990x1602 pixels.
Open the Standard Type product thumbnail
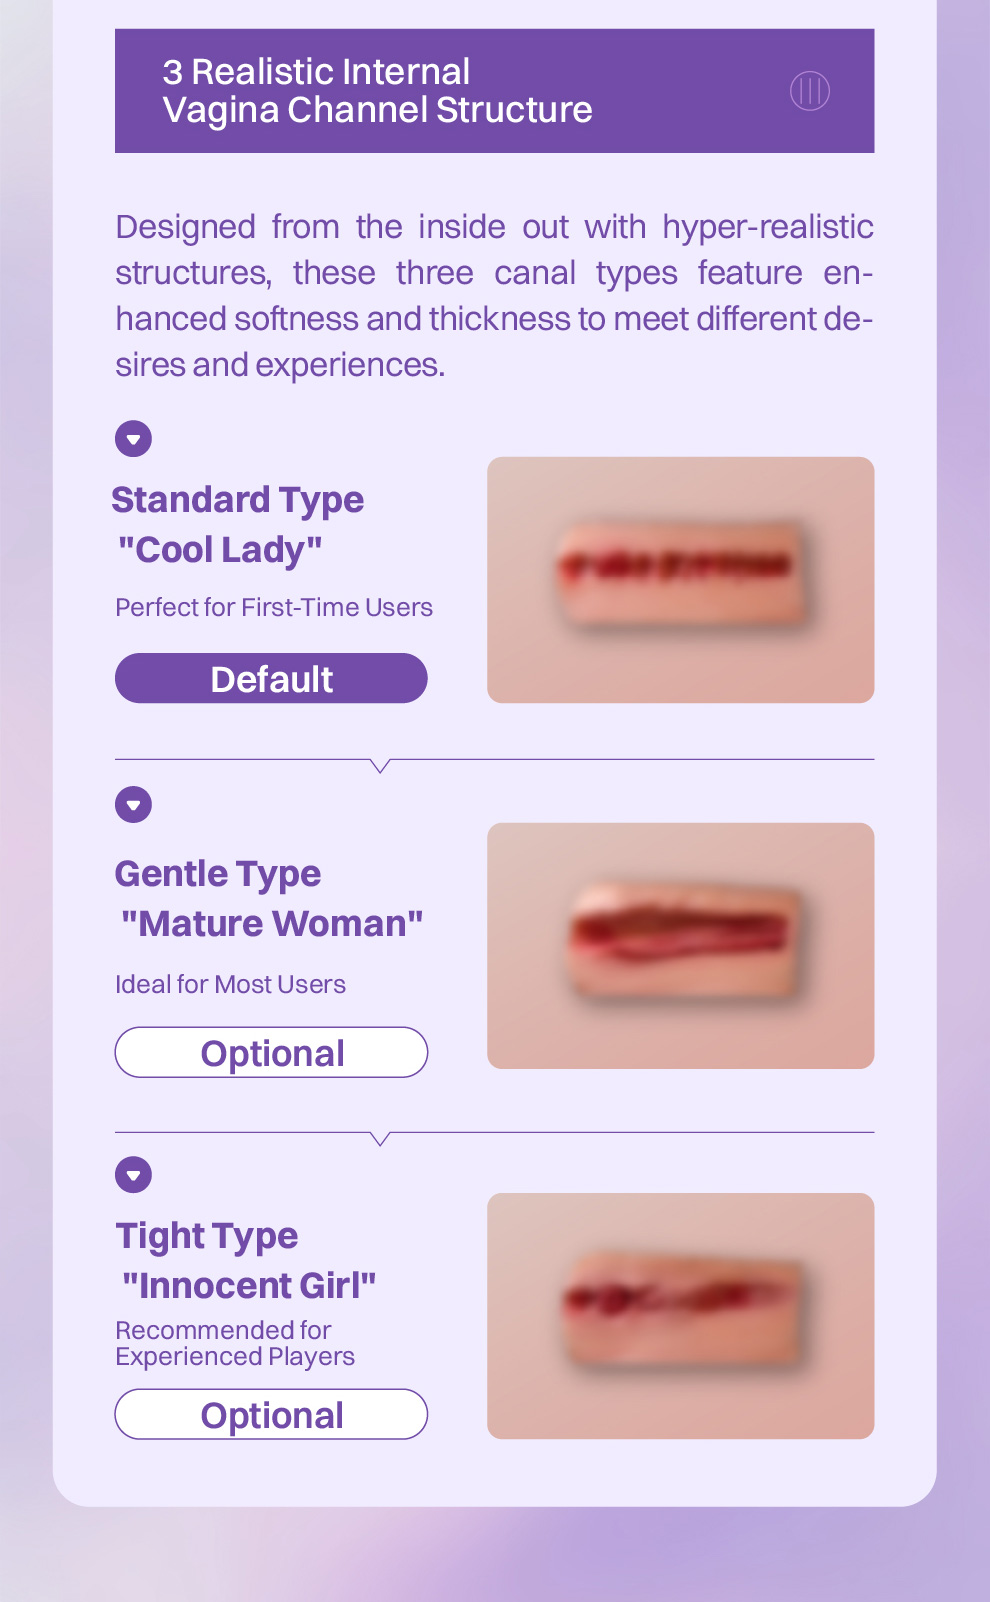pyautogui.click(x=680, y=580)
